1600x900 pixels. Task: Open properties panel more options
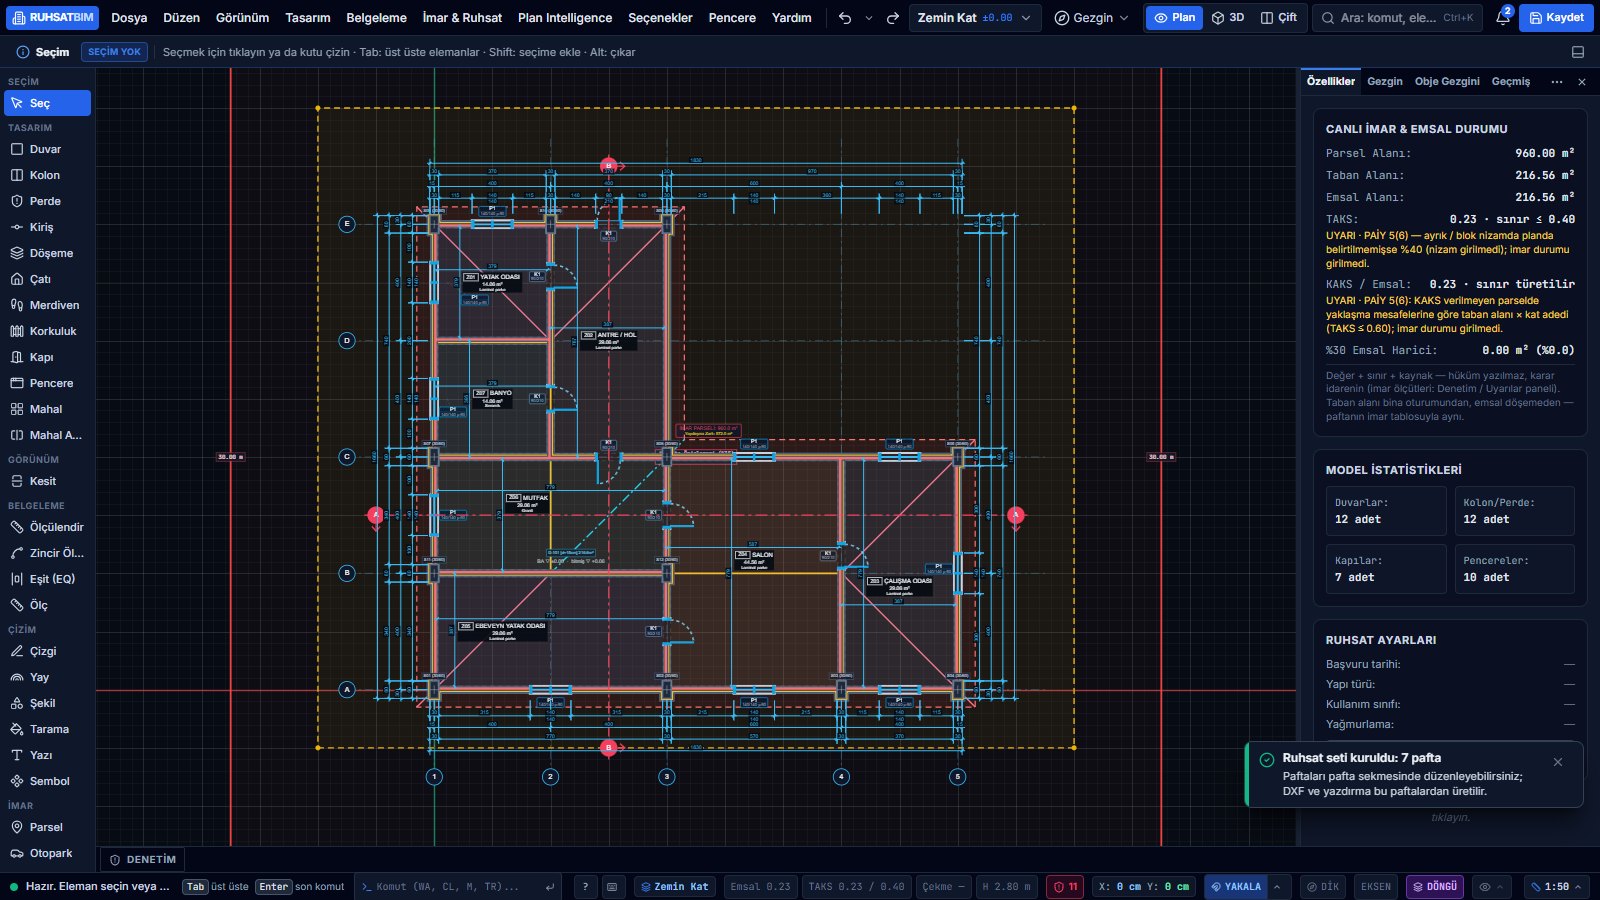[1557, 82]
